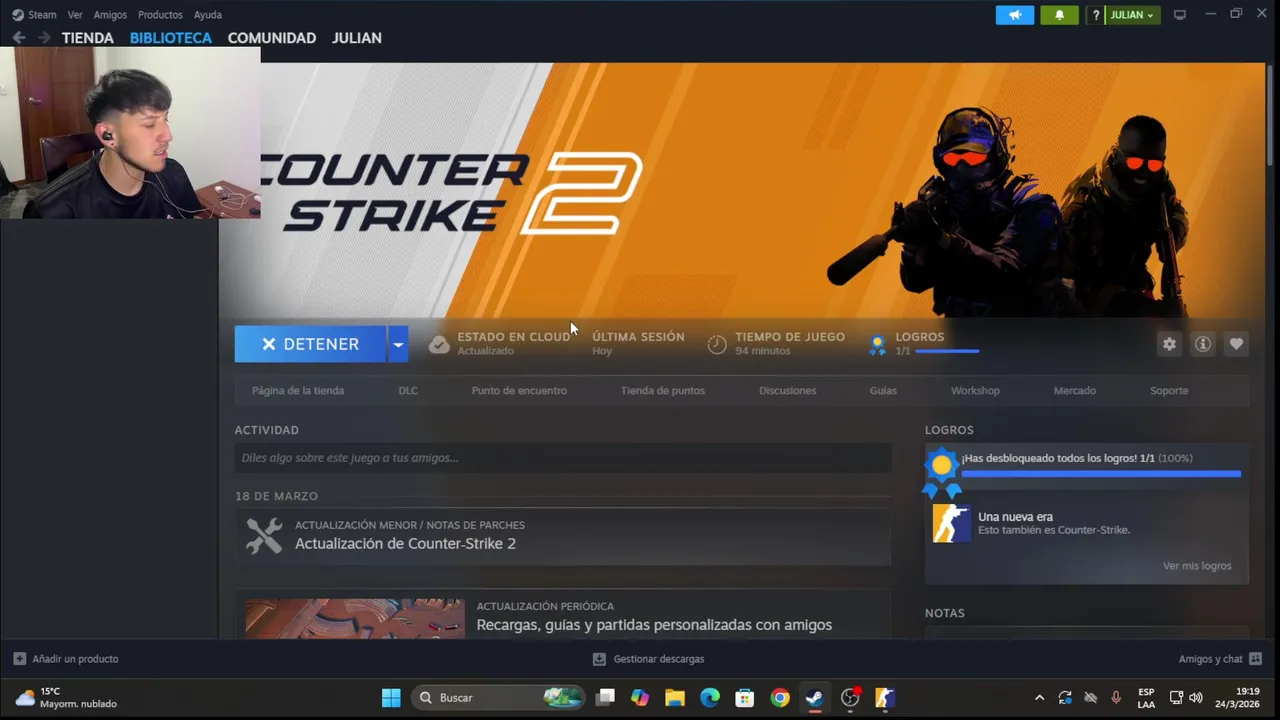Open Microsoft Edge from the taskbar
Image resolution: width=1280 pixels, height=720 pixels.
(709, 698)
